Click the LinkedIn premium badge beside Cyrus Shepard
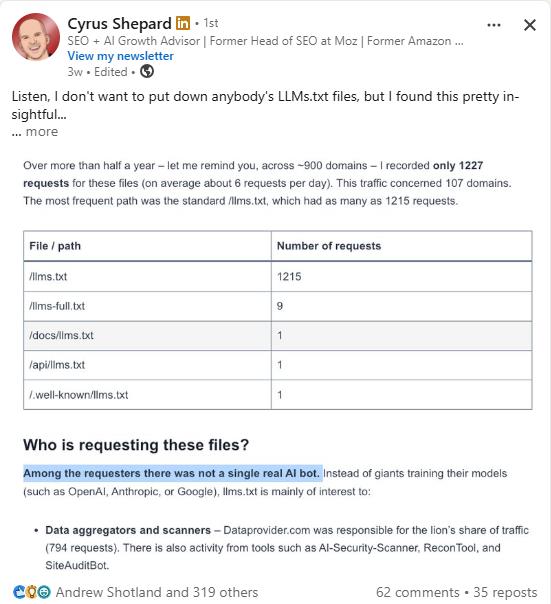This screenshot has height=604, width=551. (183, 23)
